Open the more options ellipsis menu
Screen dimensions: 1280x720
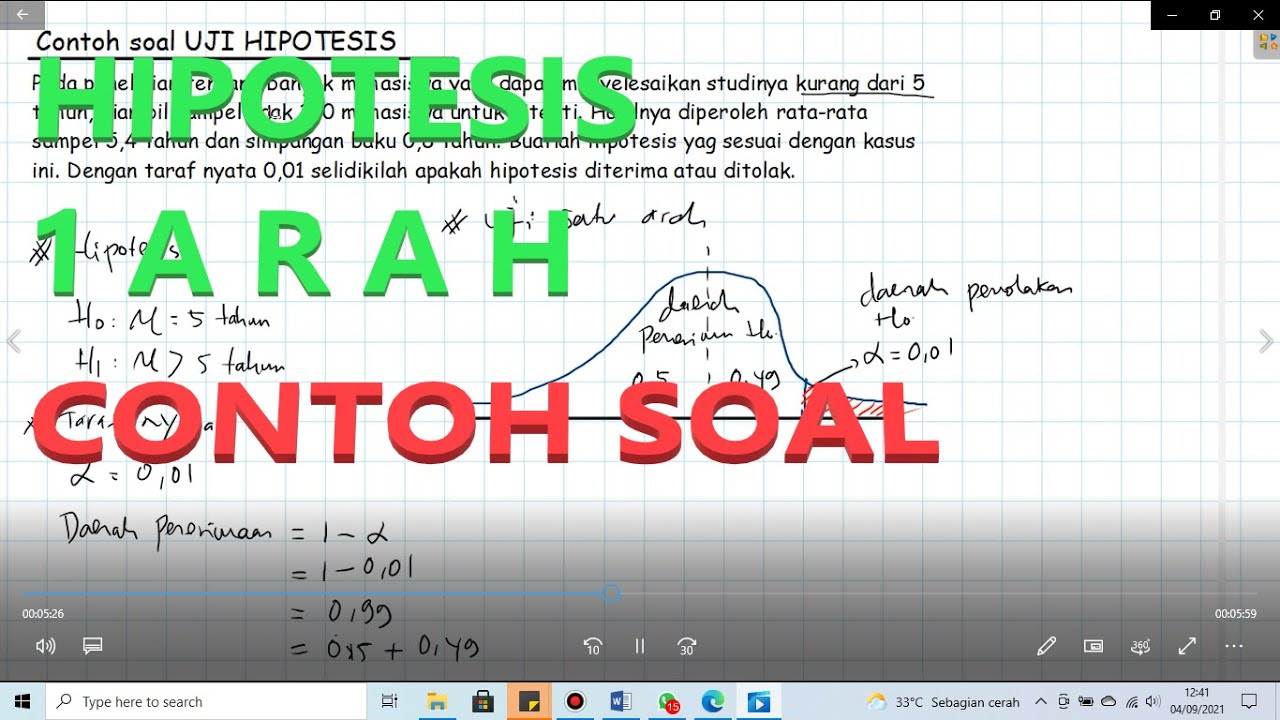(x=1234, y=646)
